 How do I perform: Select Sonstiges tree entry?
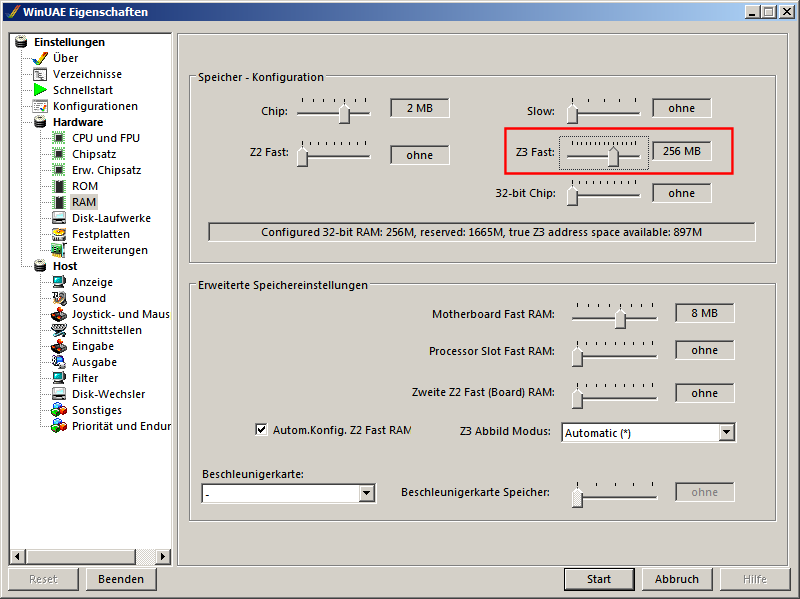tap(96, 410)
